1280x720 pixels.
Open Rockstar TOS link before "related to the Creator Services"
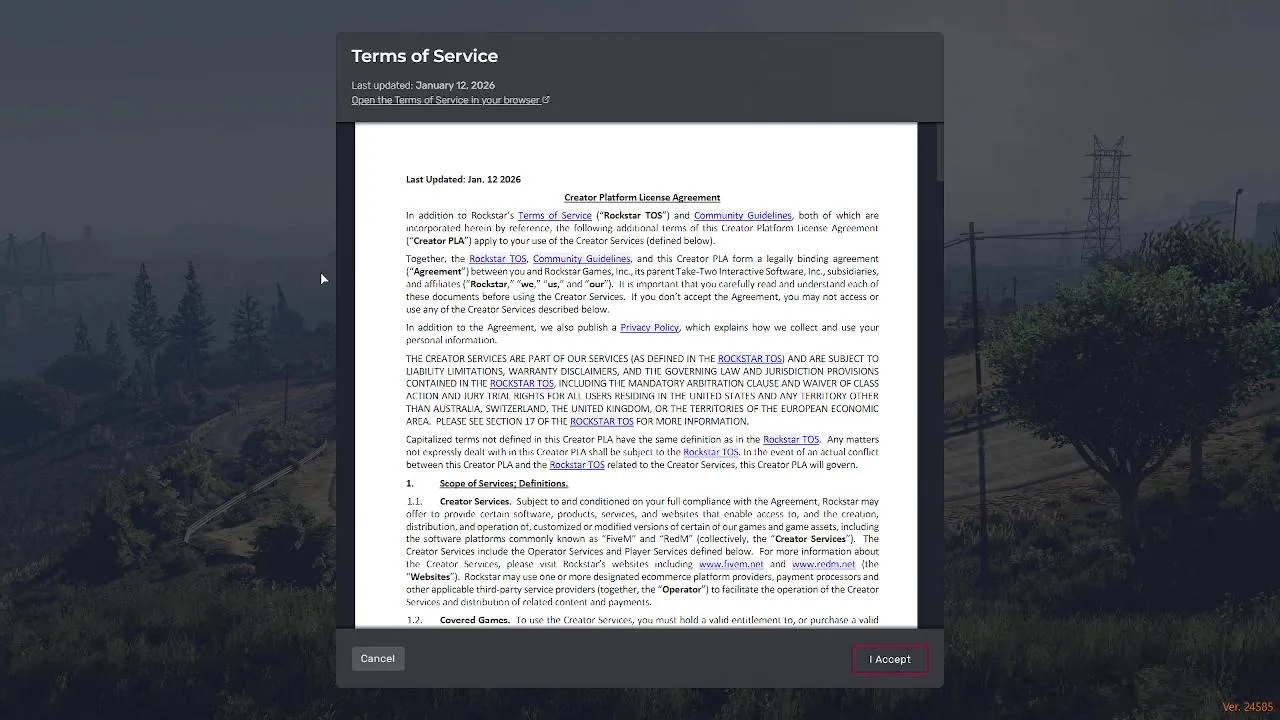click(x=577, y=465)
